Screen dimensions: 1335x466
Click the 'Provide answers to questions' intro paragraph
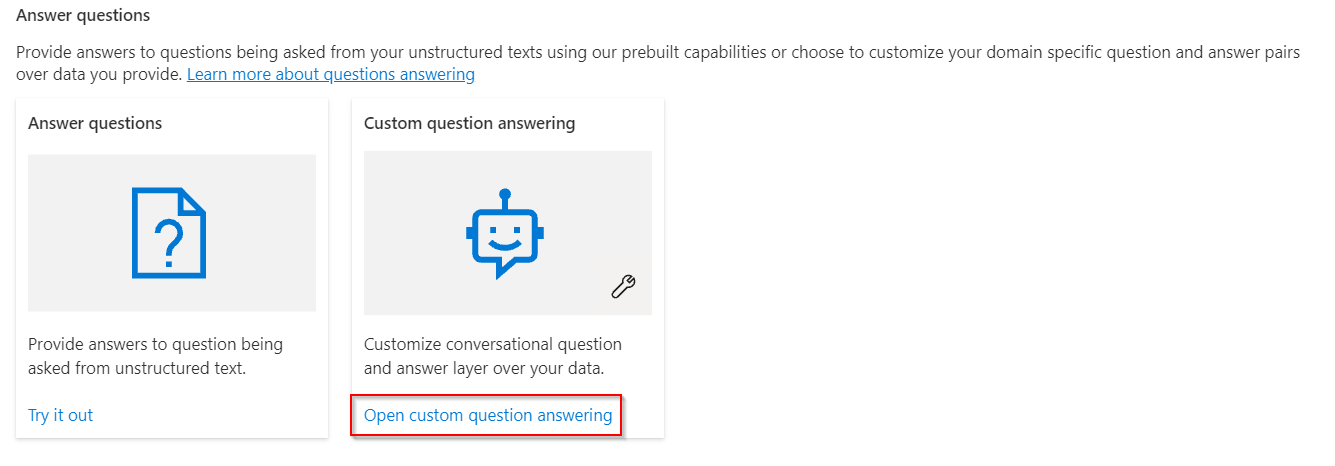tap(600, 53)
